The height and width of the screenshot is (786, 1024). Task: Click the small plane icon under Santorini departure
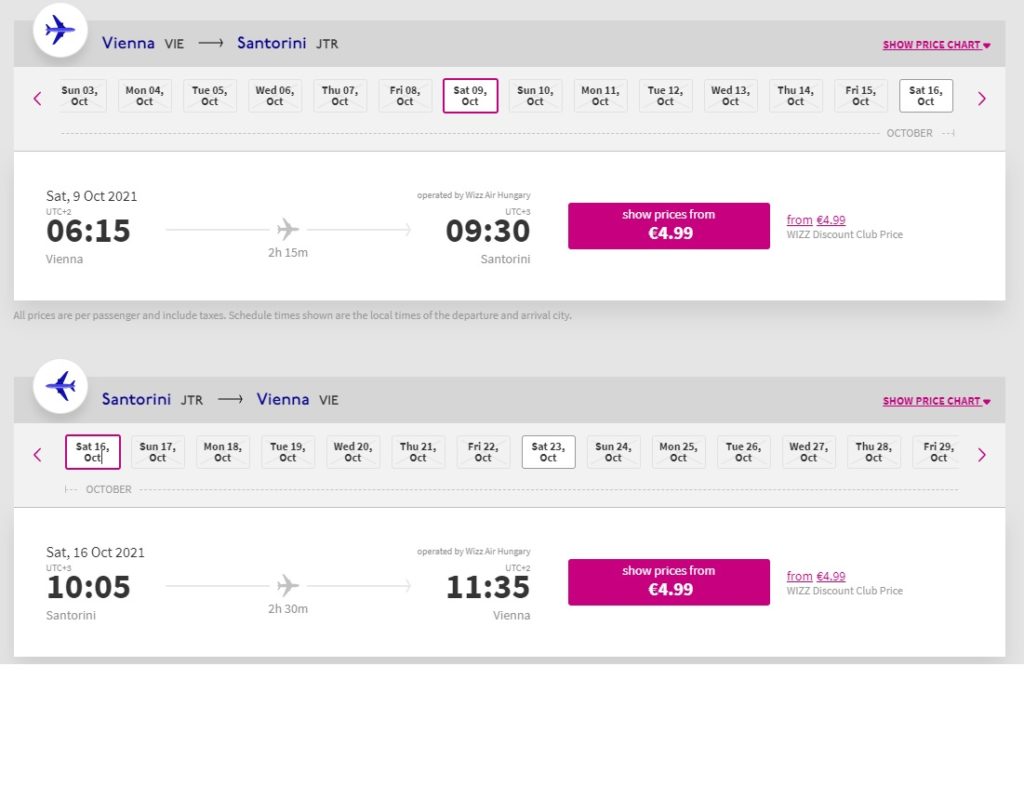pyautogui.click(x=288, y=586)
